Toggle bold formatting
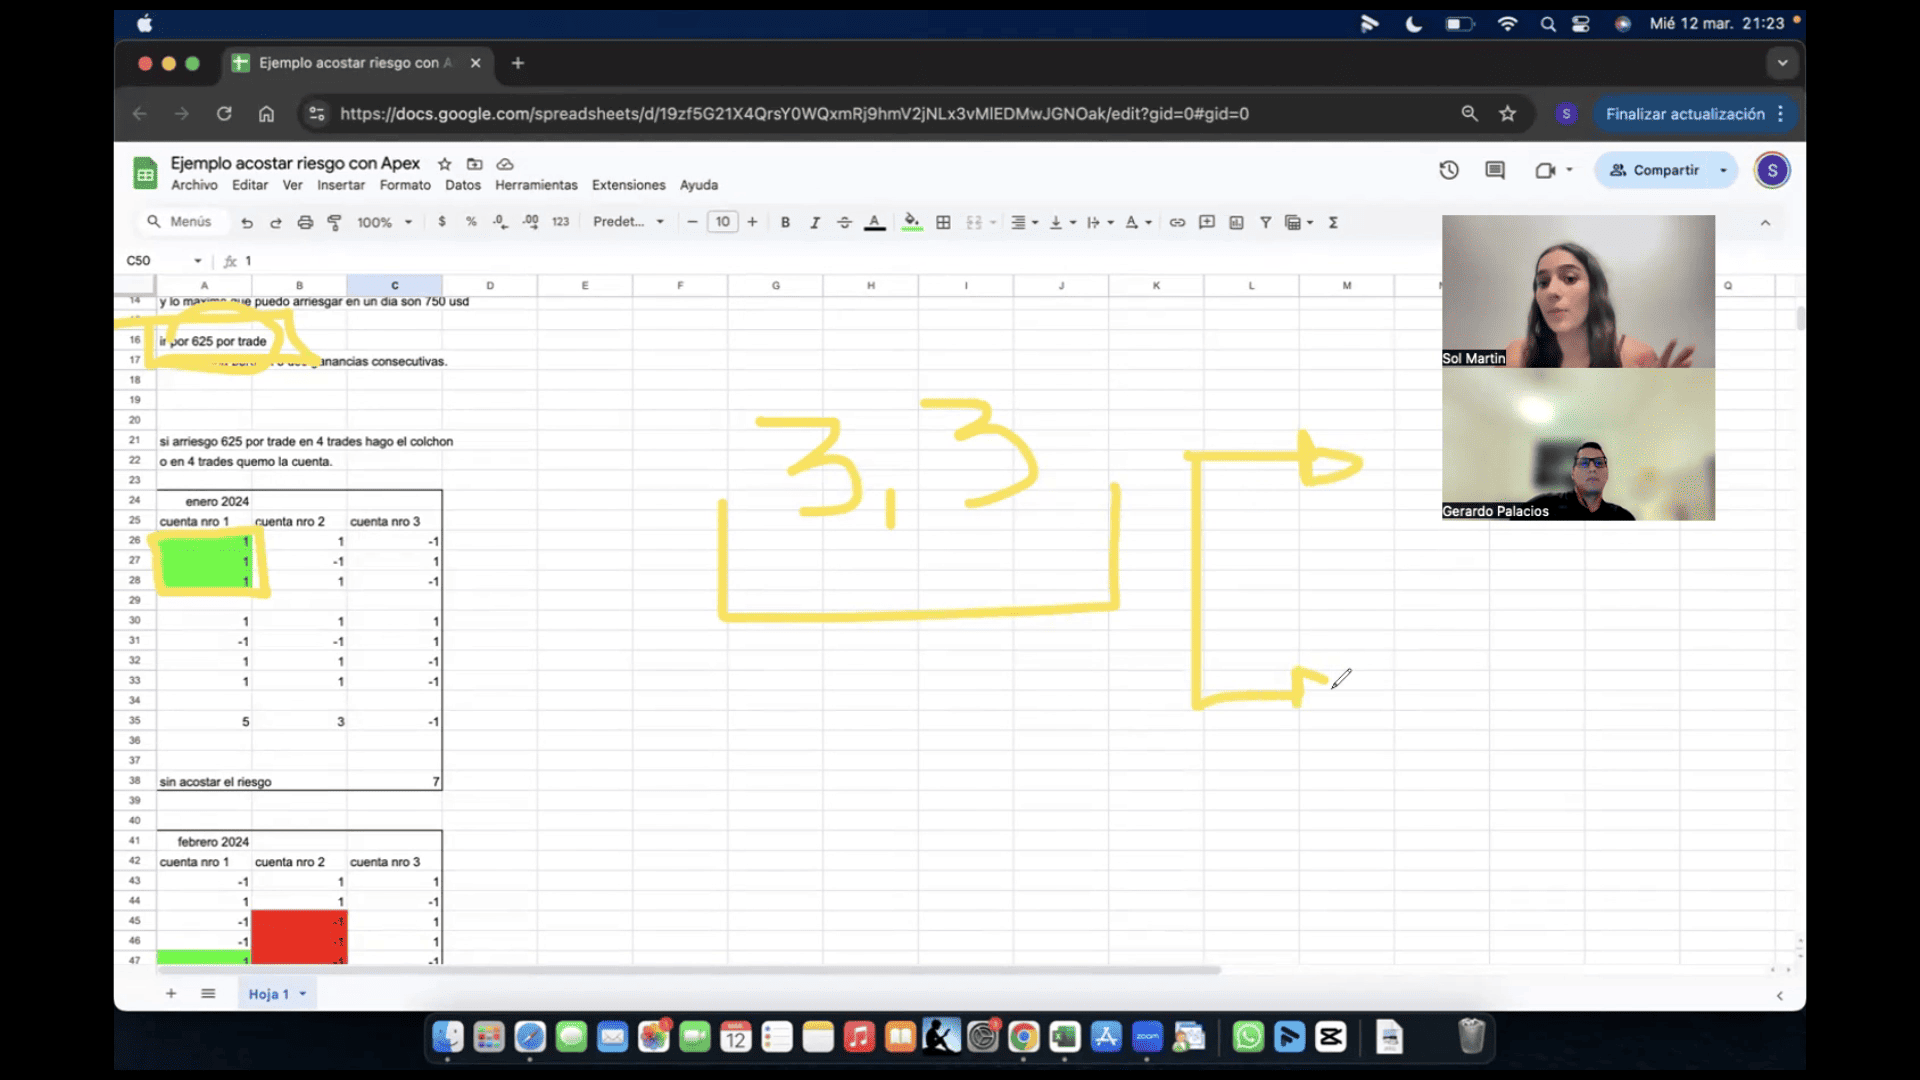This screenshot has height=1080, width=1920. [785, 222]
